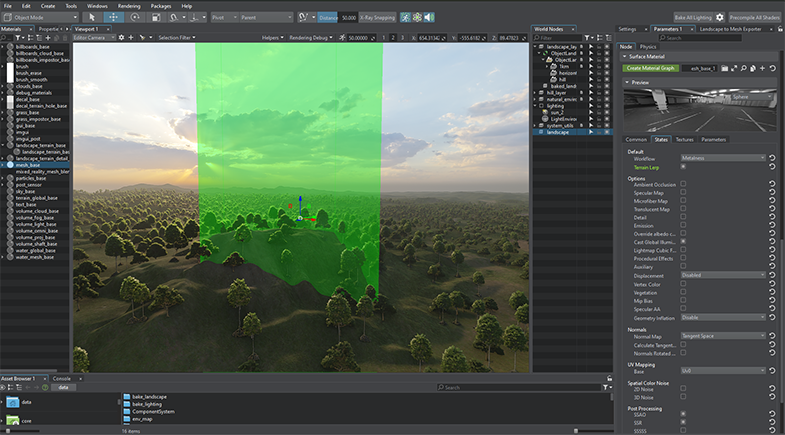Open Rendering Debug viewport menu
Screen dimensions: 785x435
(x=310, y=38)
